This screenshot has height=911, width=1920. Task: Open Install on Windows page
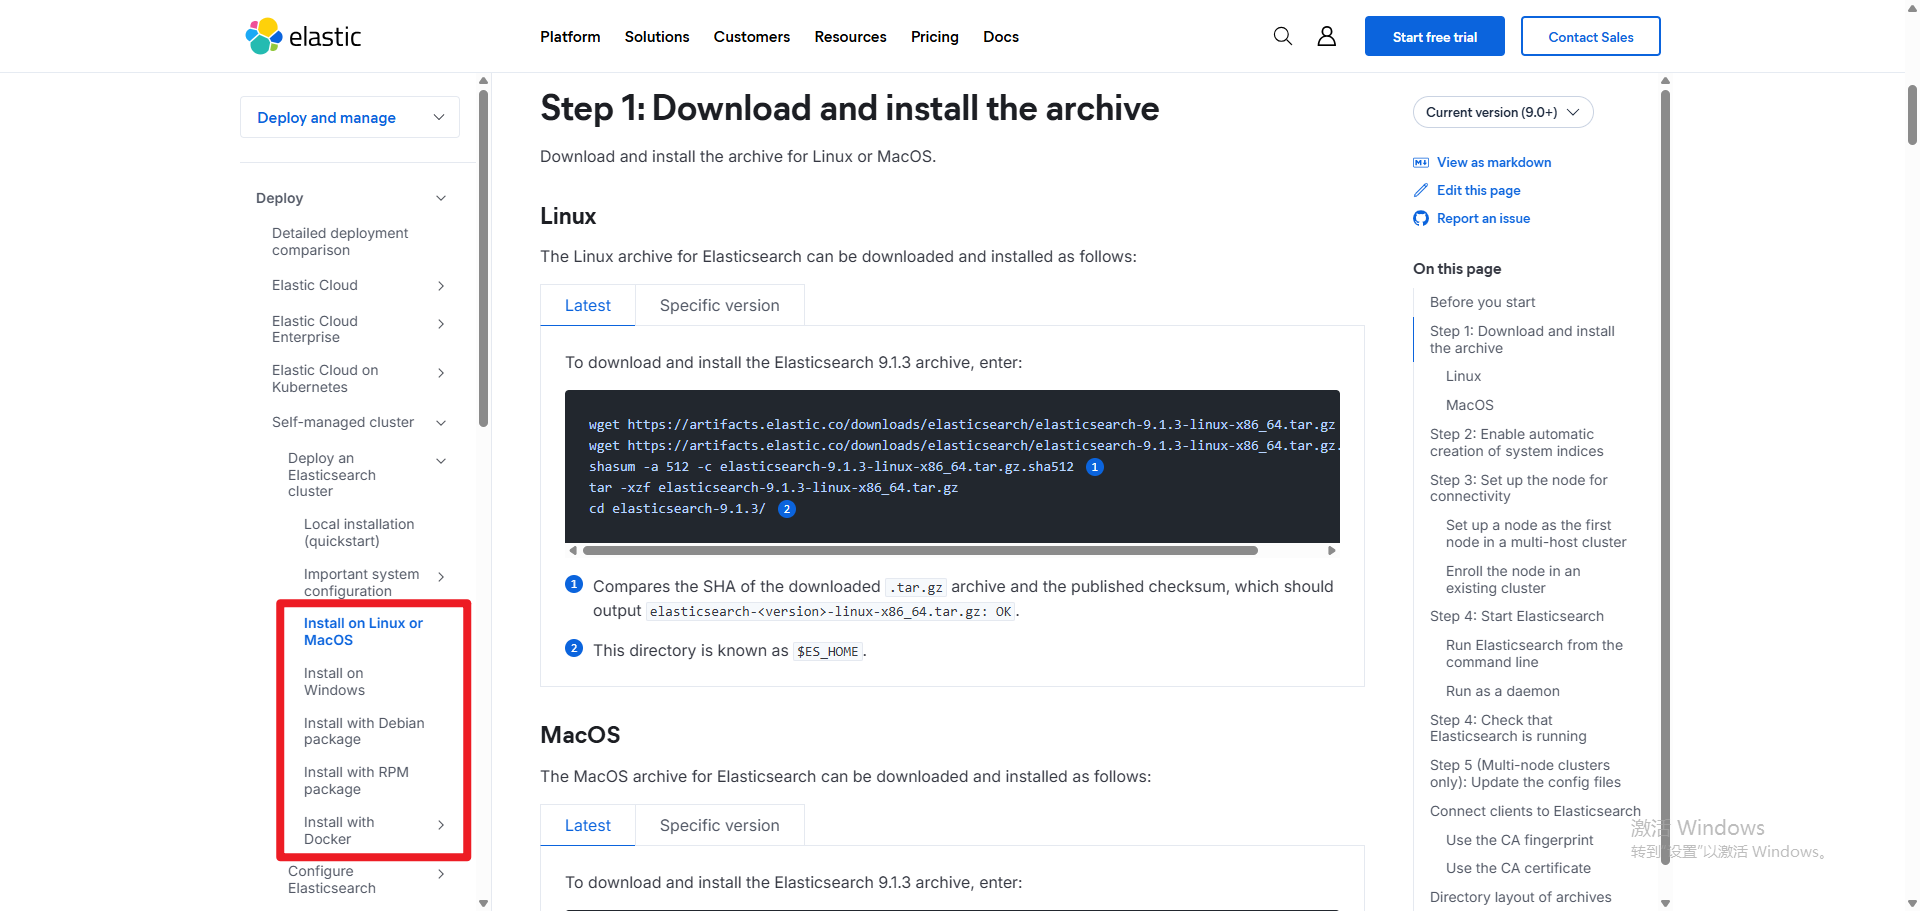click(x=334, y=681)
